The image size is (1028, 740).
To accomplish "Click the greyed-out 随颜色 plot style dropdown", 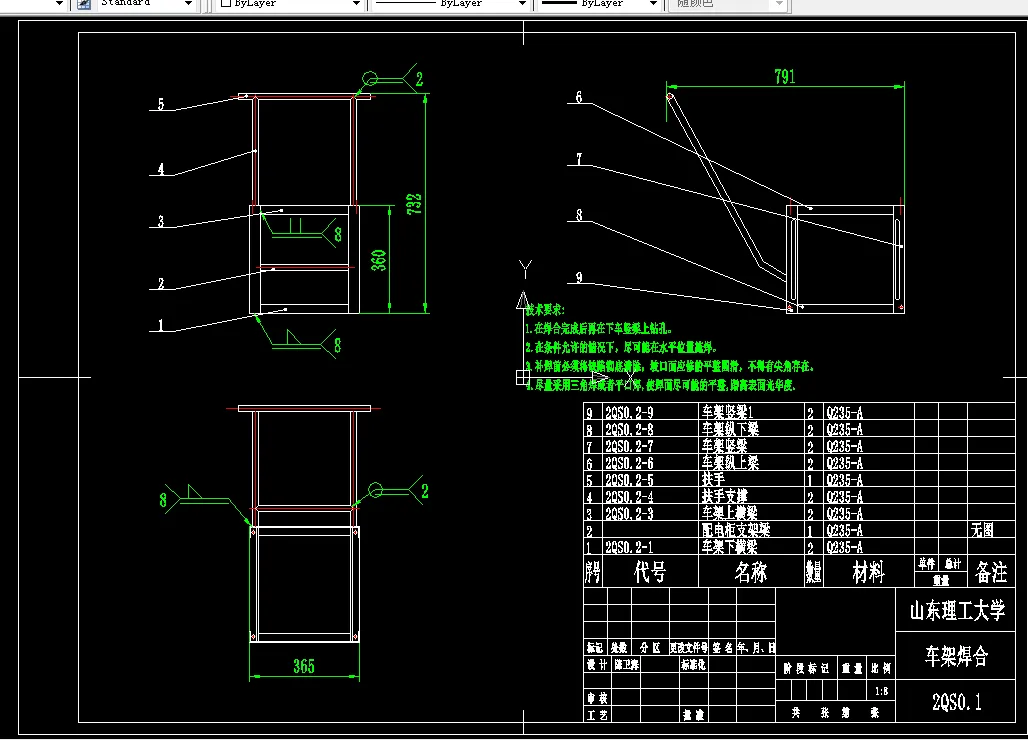I will tap(728, 3).
